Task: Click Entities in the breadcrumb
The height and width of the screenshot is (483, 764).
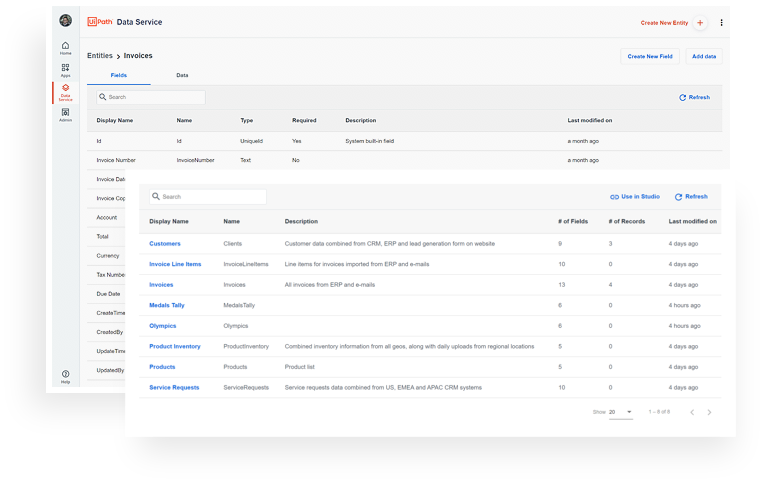Action: [x=100, y=56]
